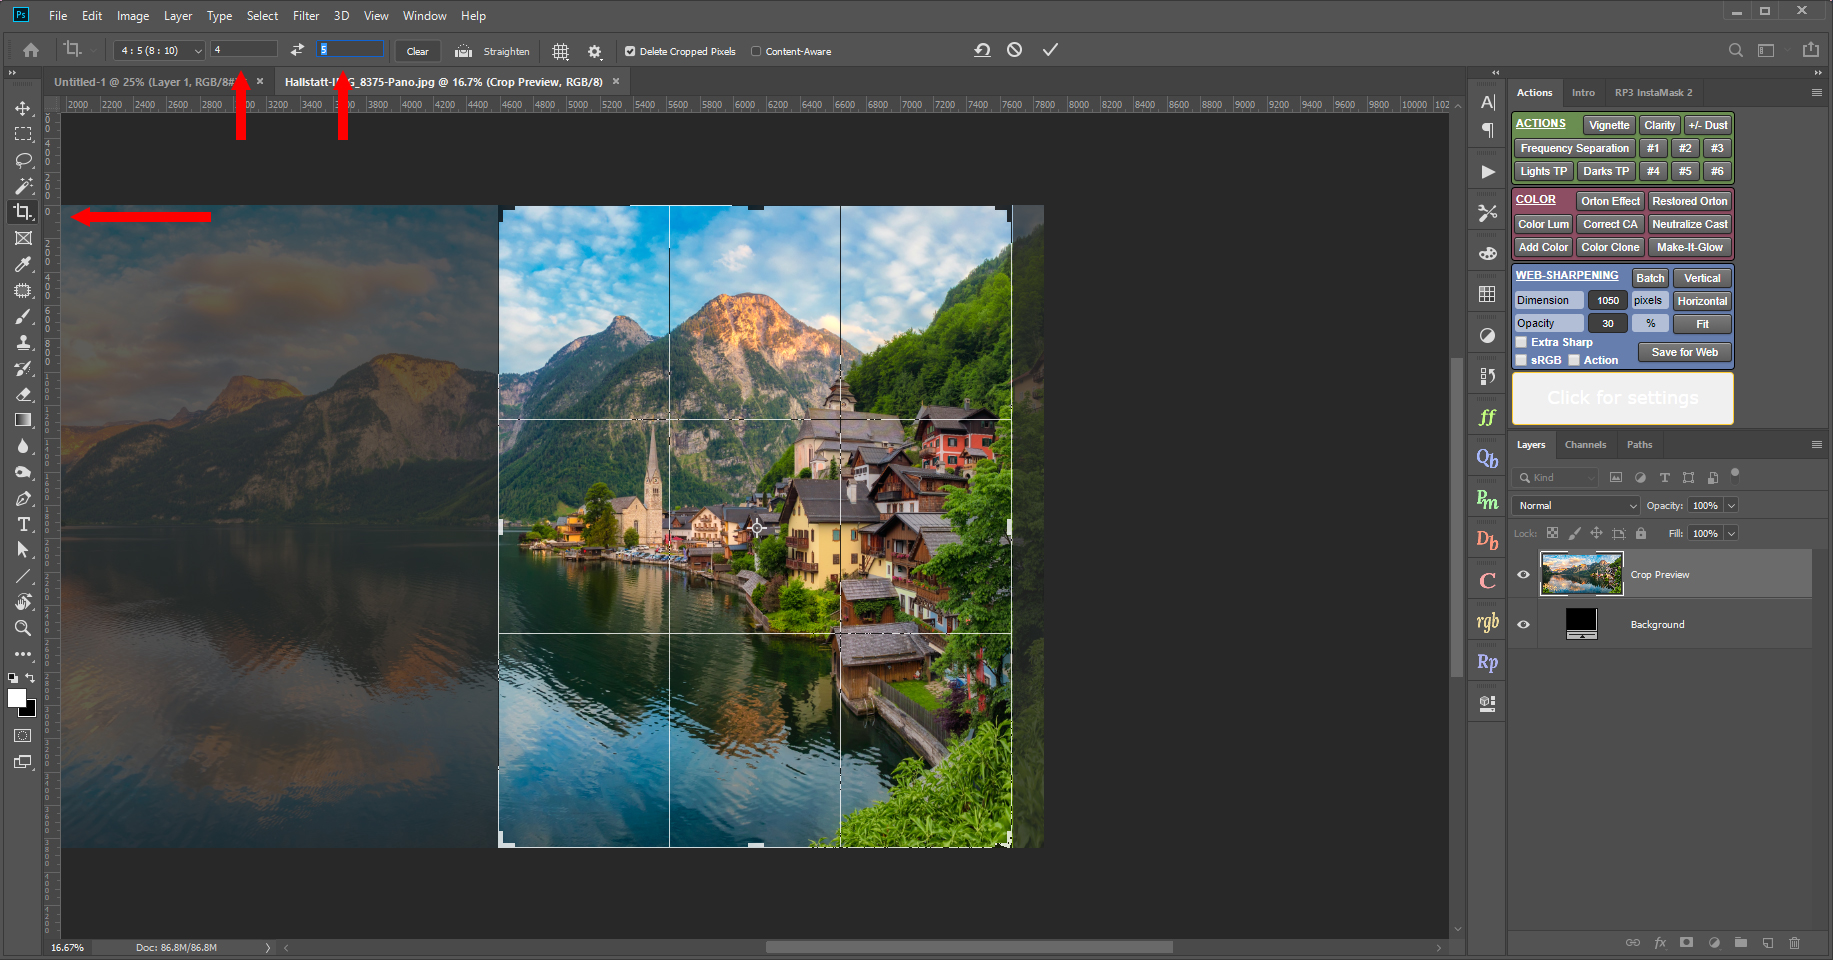Hide the Background layer

[x=1522, y=623]
